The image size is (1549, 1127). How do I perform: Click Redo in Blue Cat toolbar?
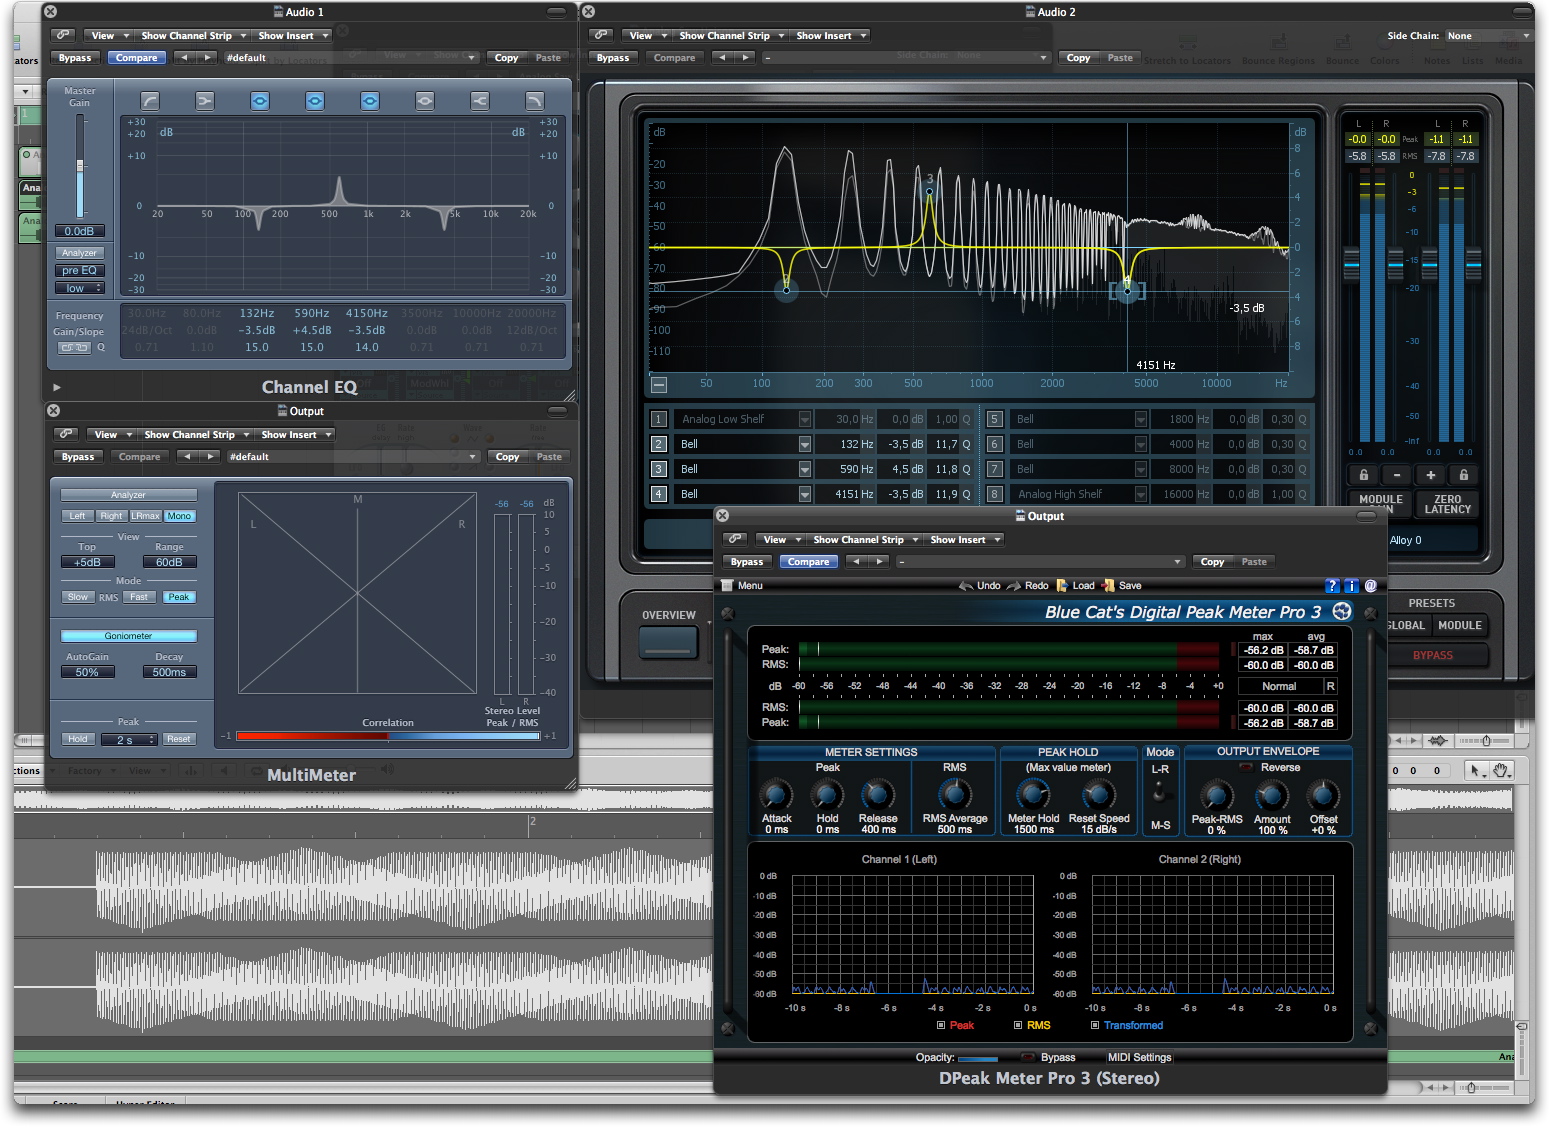coord(1028,585)
